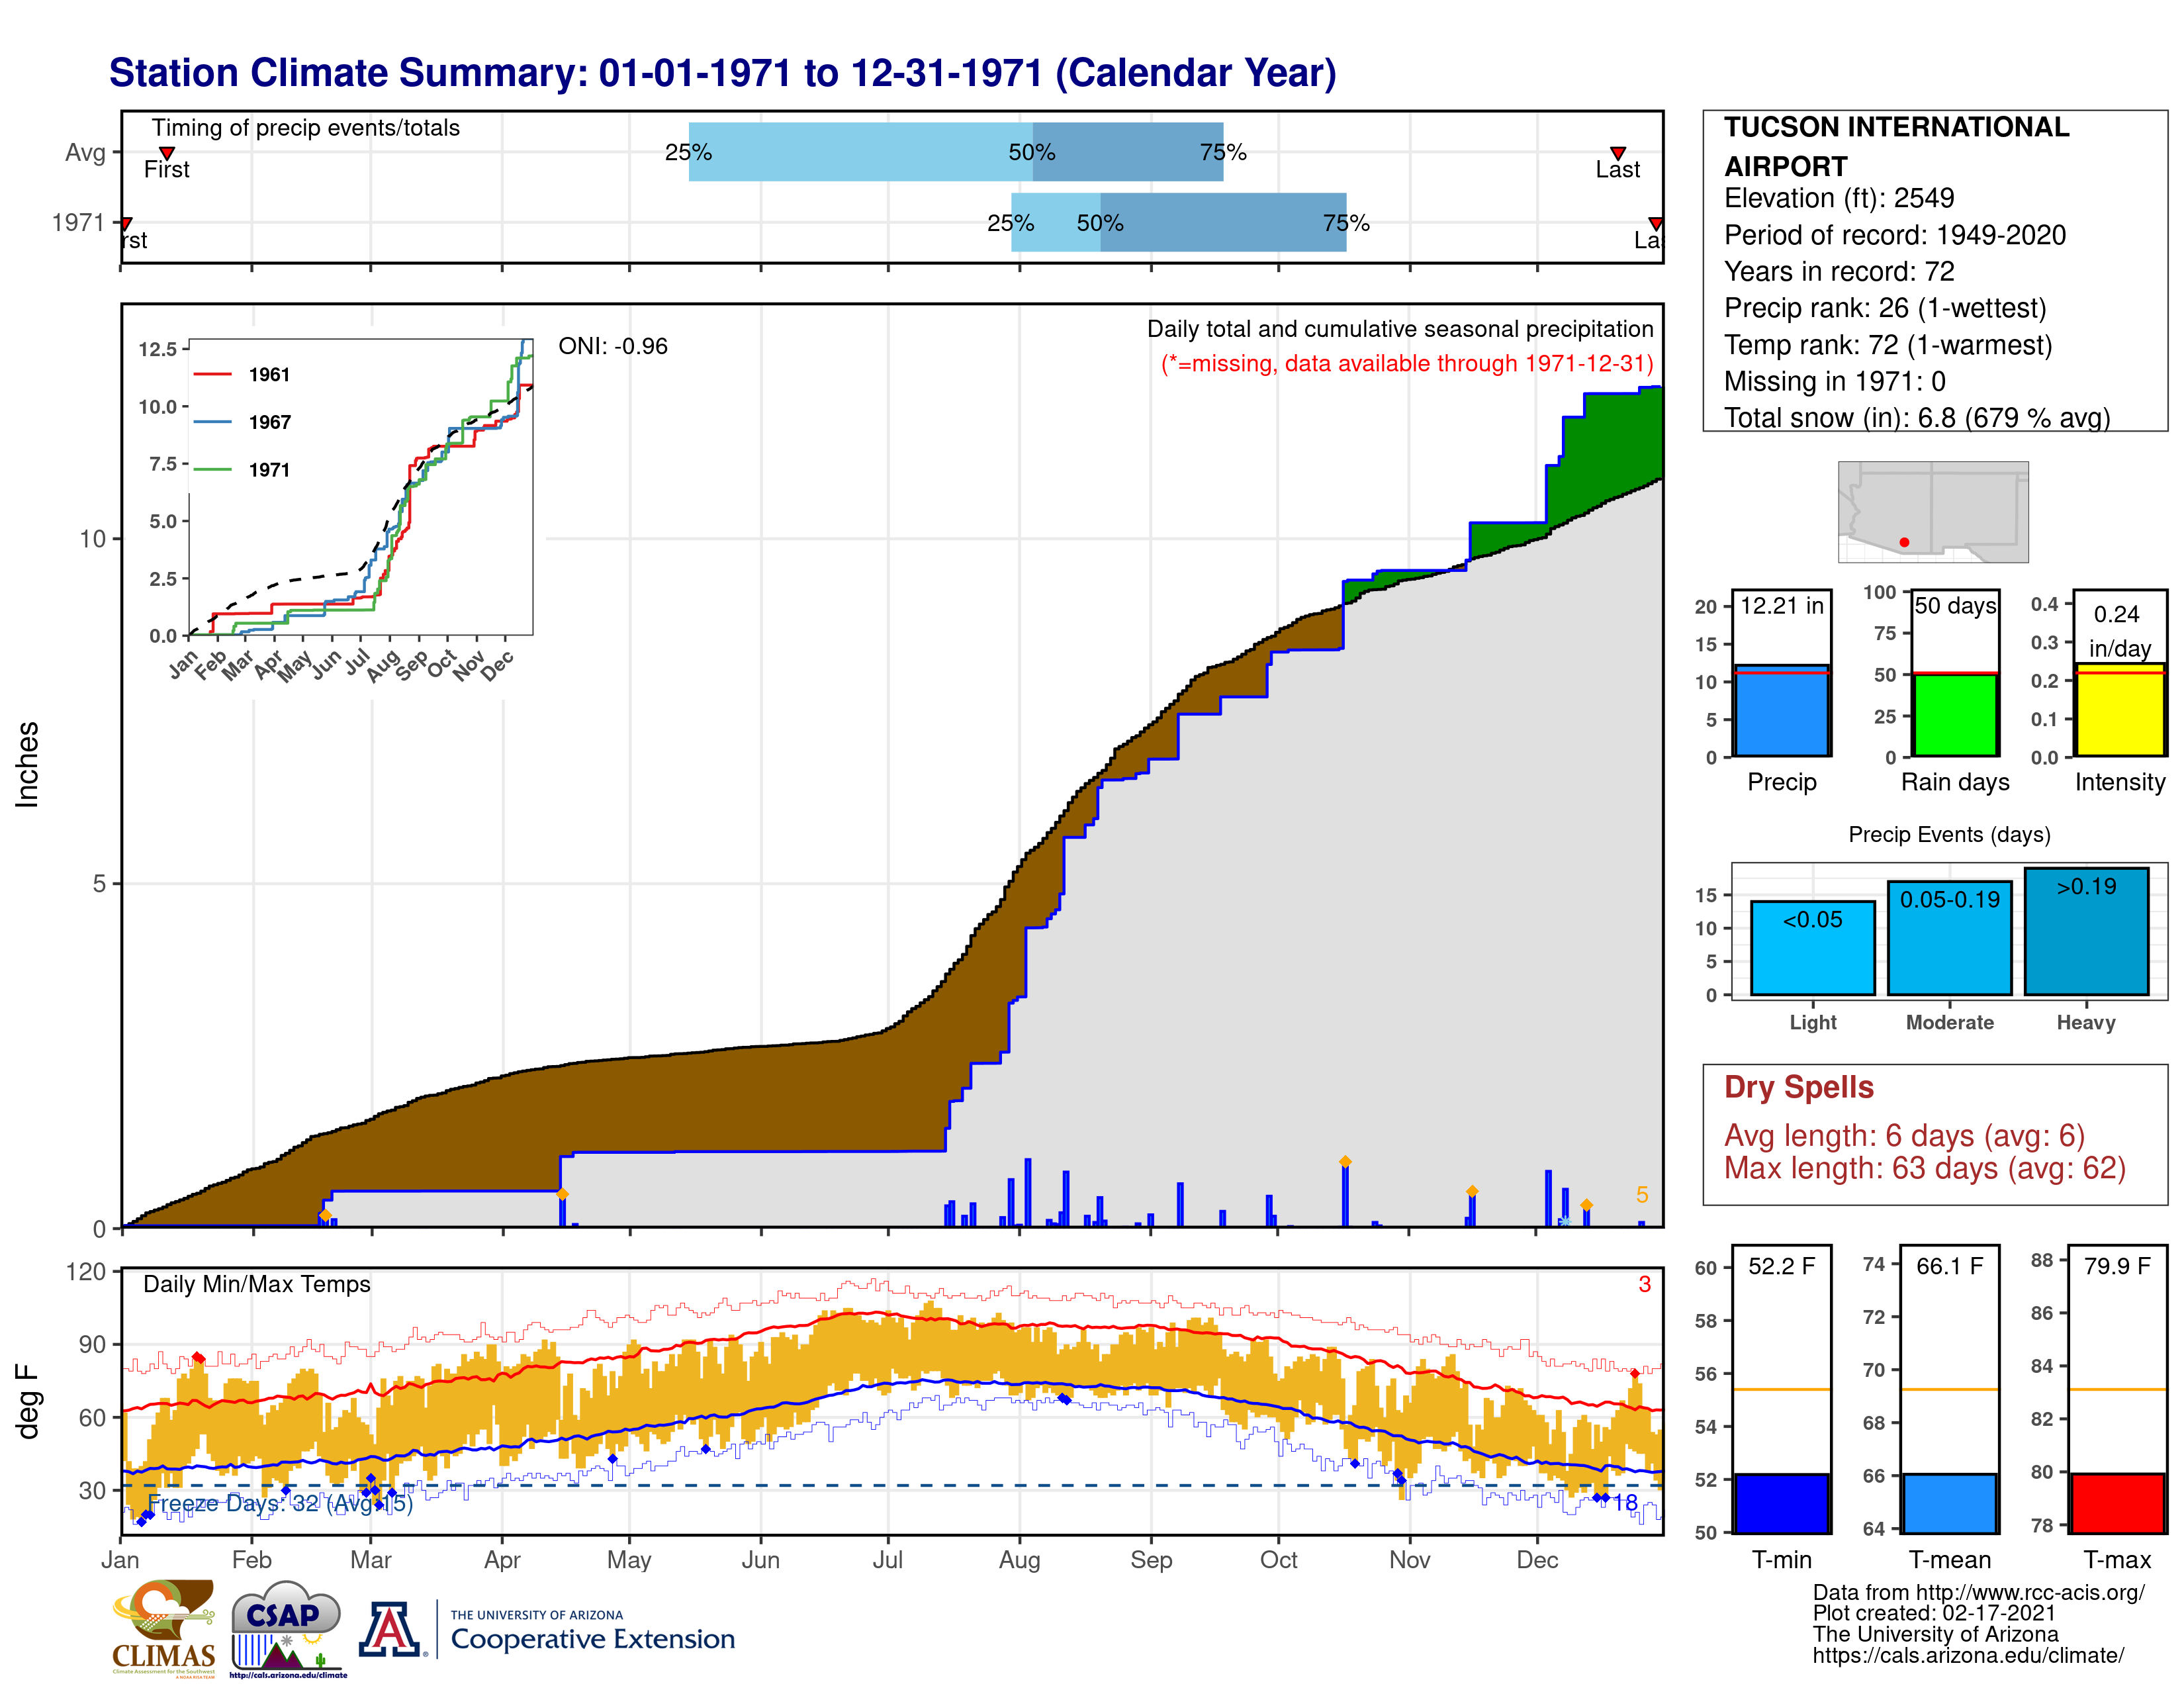
Task: Click the 79.9 F T-max value
Action: click(2117, 1266)
